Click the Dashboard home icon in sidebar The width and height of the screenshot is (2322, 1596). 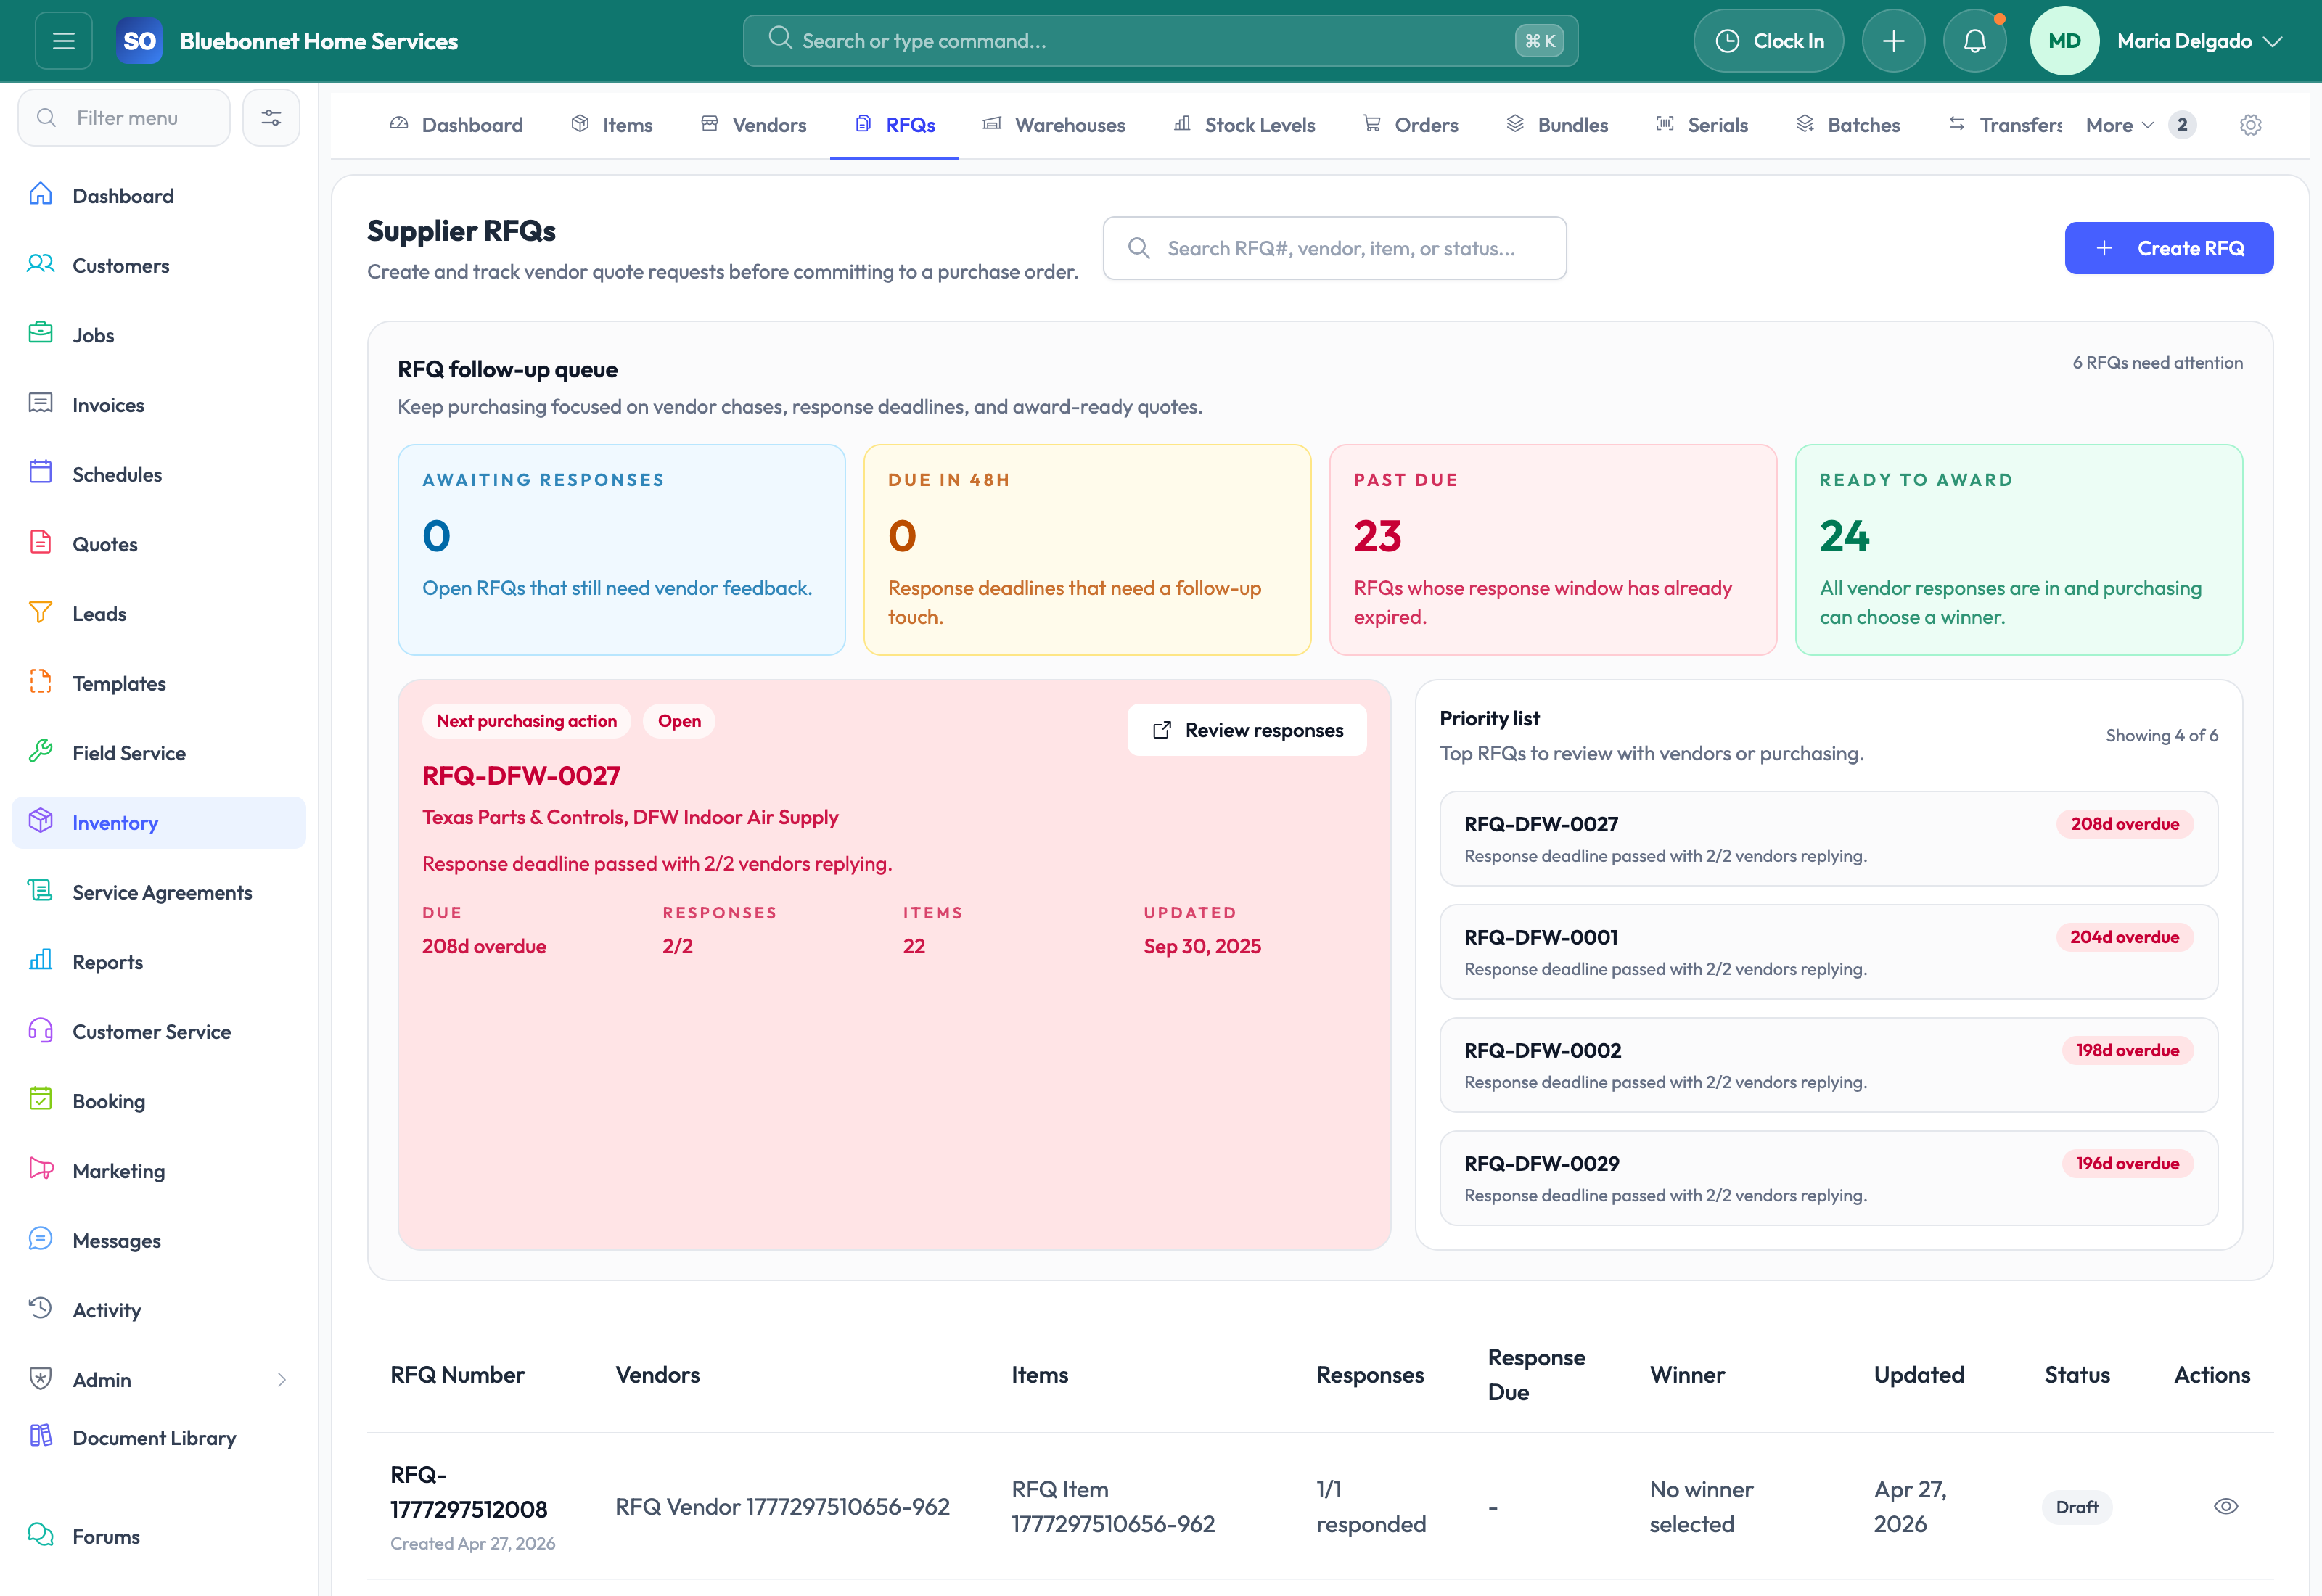pyautogui.click(x=41, y=195)
